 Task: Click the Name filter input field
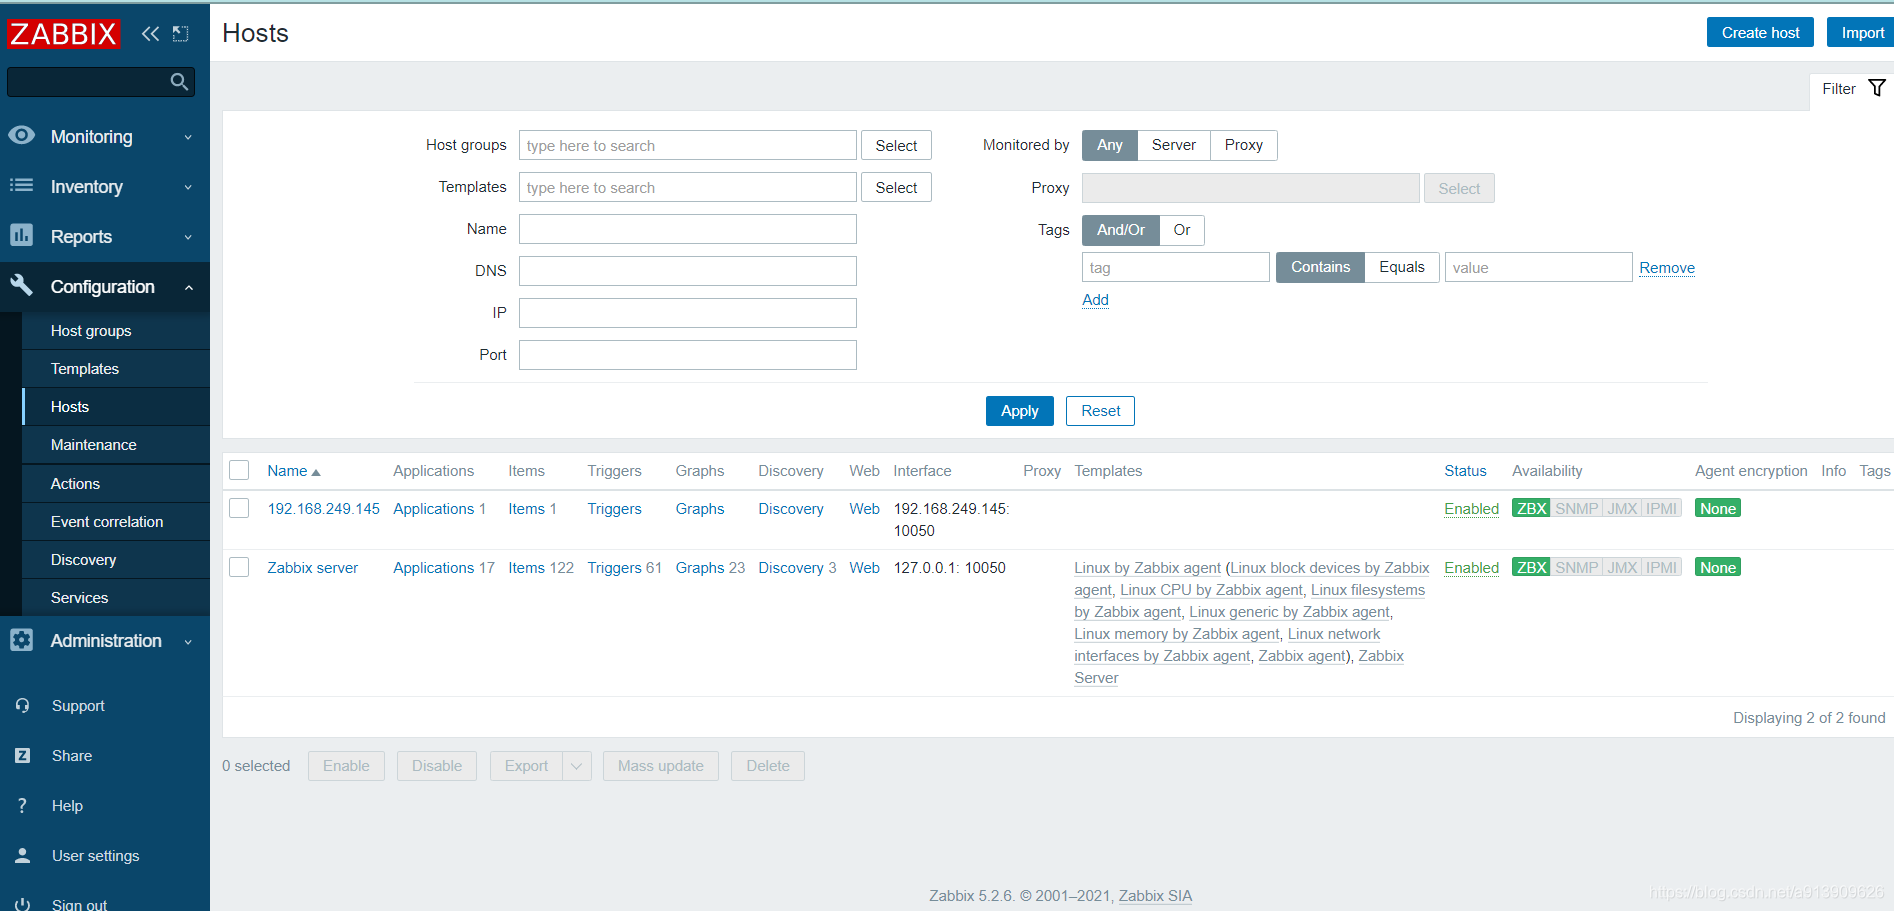click(688, 229)
